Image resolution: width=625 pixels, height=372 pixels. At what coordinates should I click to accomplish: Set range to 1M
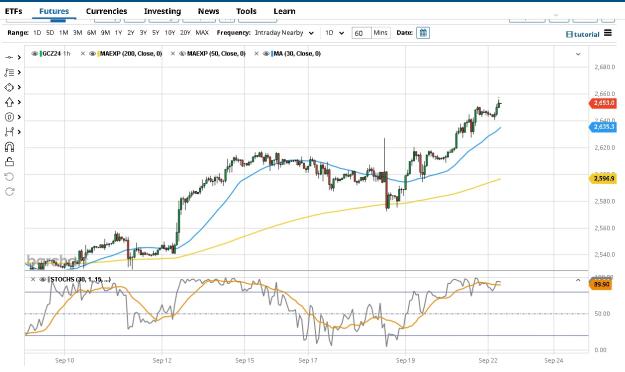[x=63, y=33]
